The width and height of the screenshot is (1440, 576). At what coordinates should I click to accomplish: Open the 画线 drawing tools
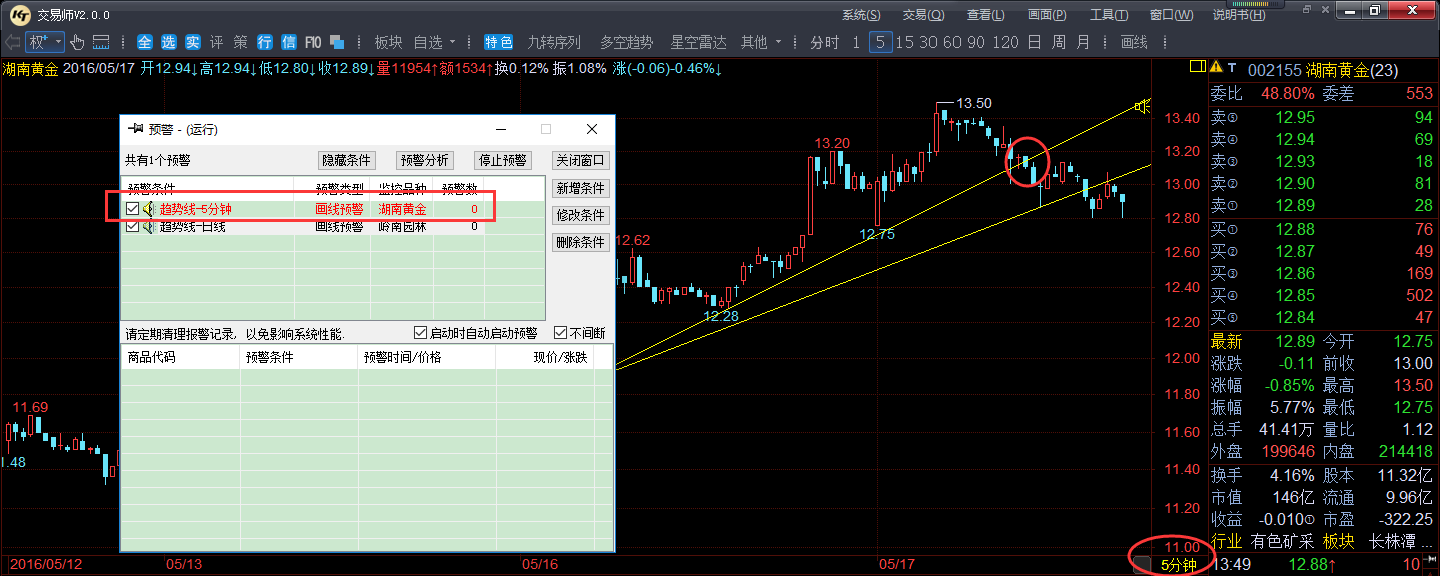point(1134,42)
